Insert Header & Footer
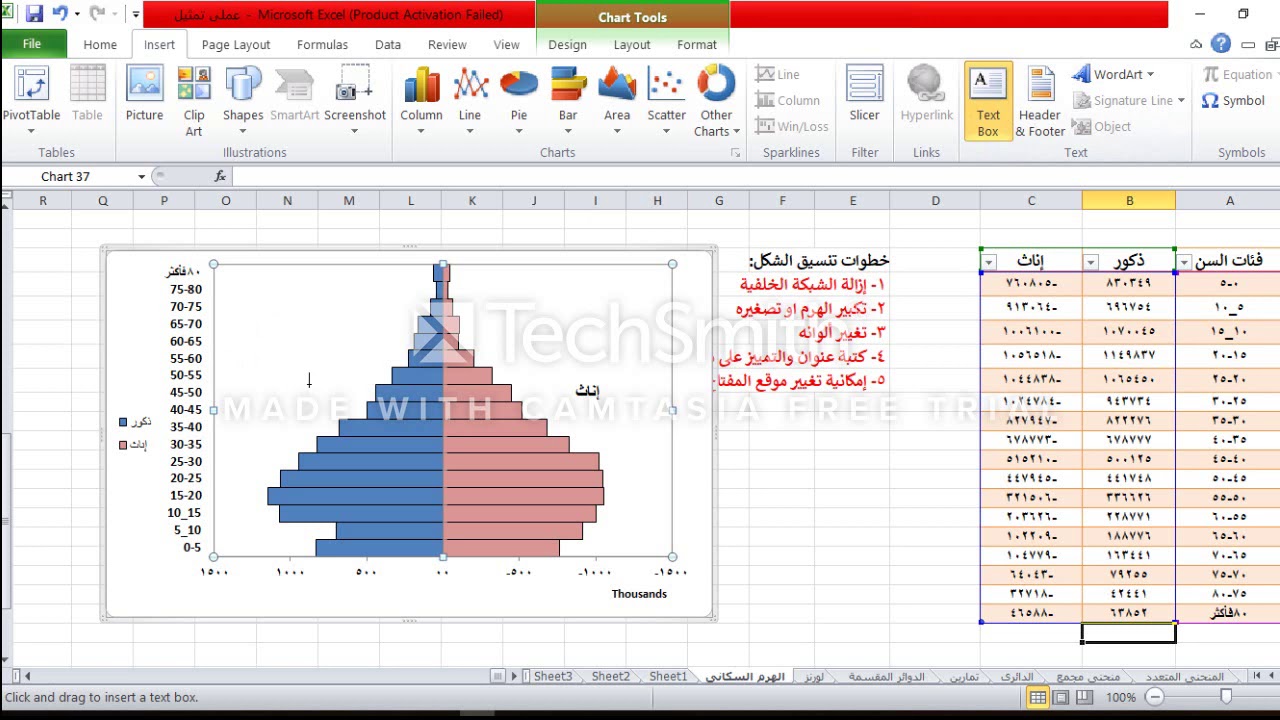The width and height of the screenshot is (1280, 720). click(x=1040, y=101)
